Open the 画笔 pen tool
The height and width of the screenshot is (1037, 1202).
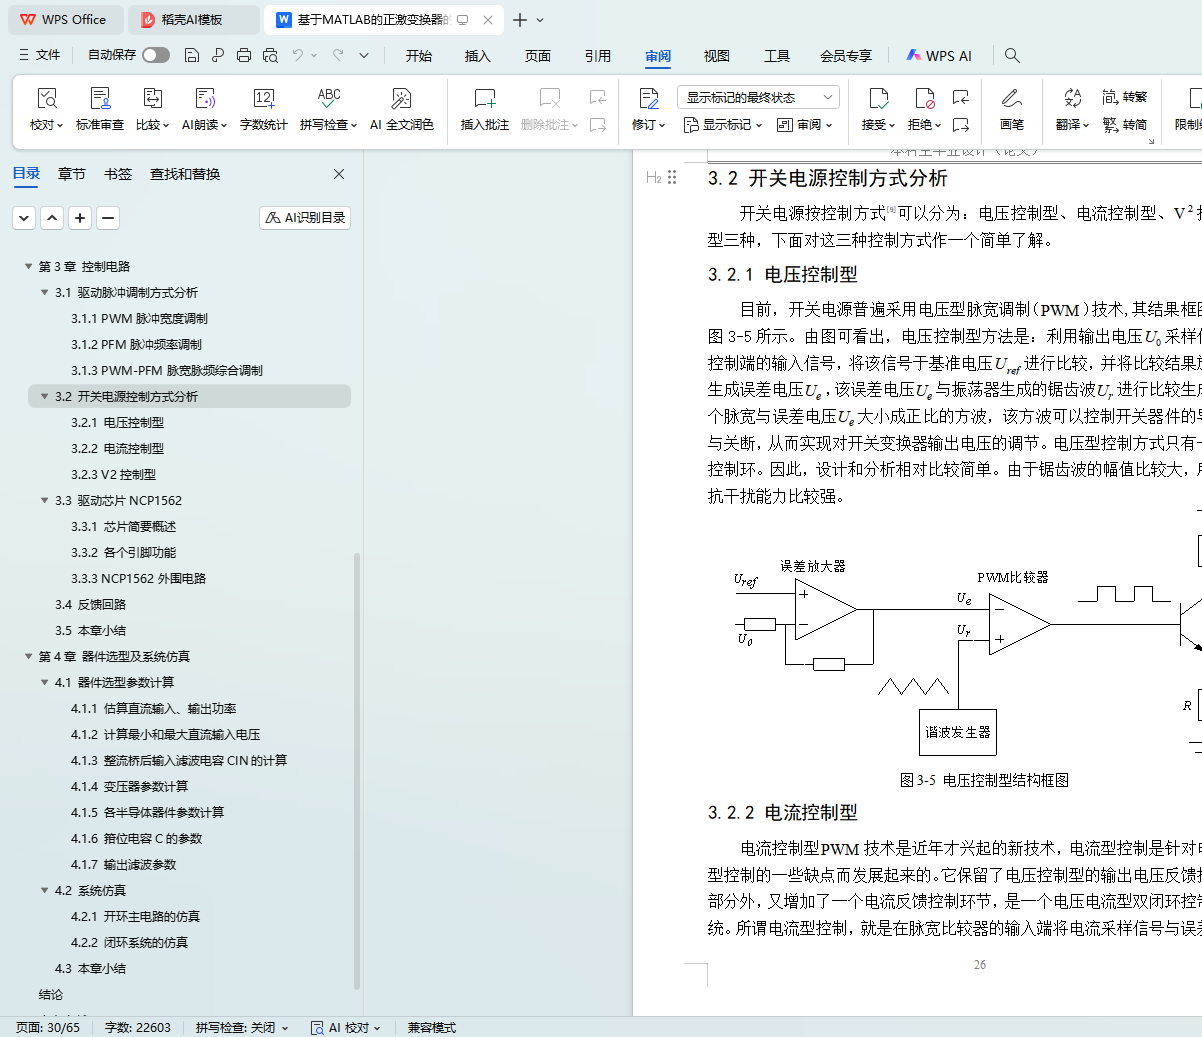[x=1011, y=108]
